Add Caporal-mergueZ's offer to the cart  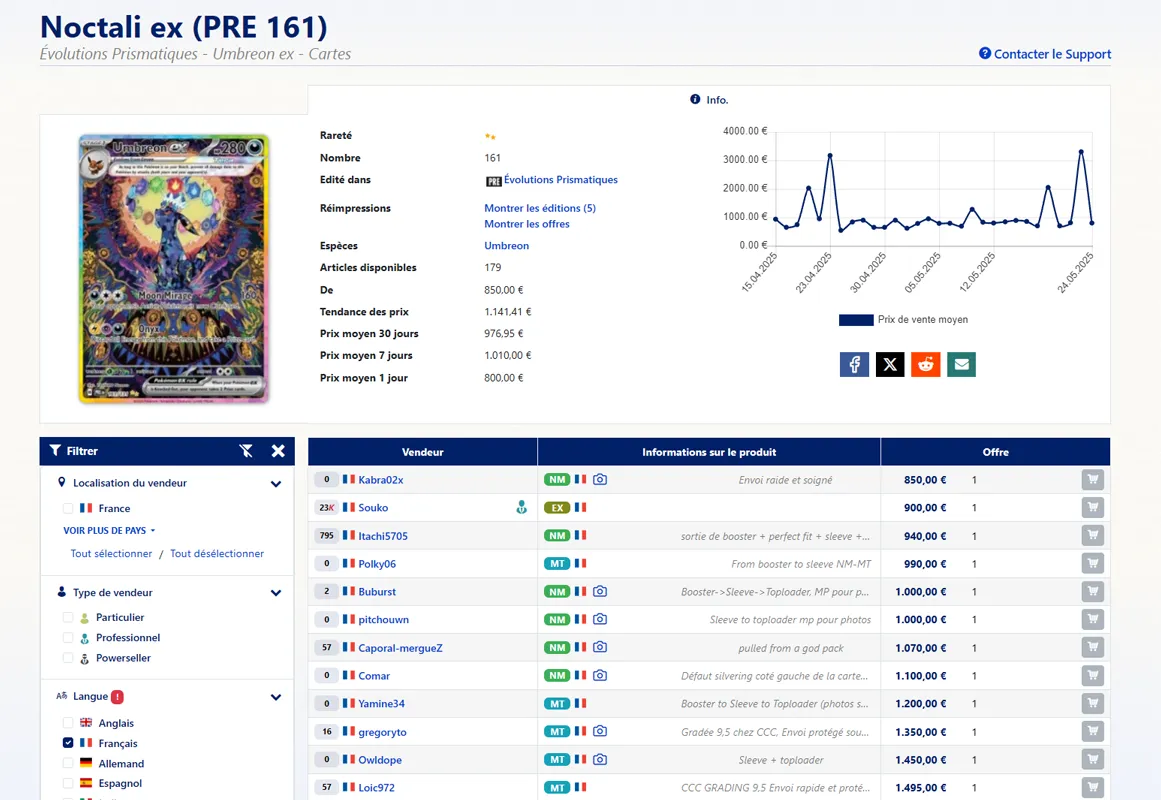1092,647
